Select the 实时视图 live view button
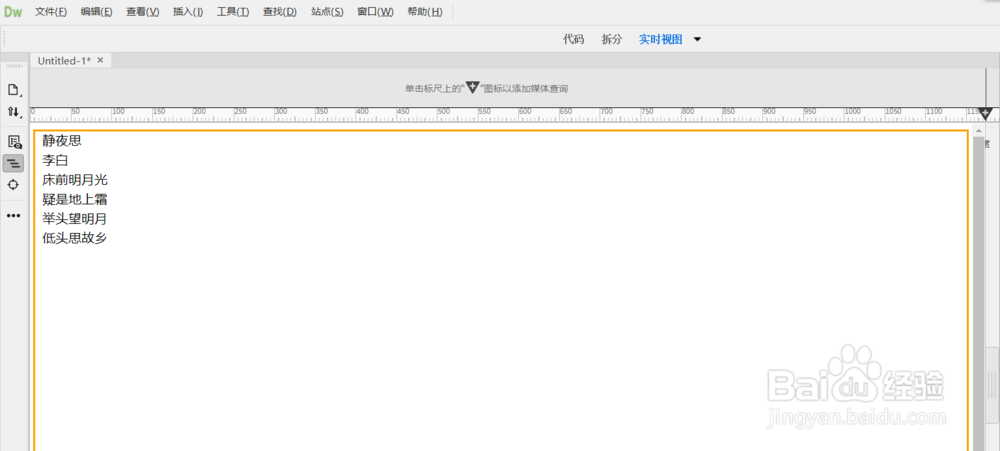 tap(661, 40)
